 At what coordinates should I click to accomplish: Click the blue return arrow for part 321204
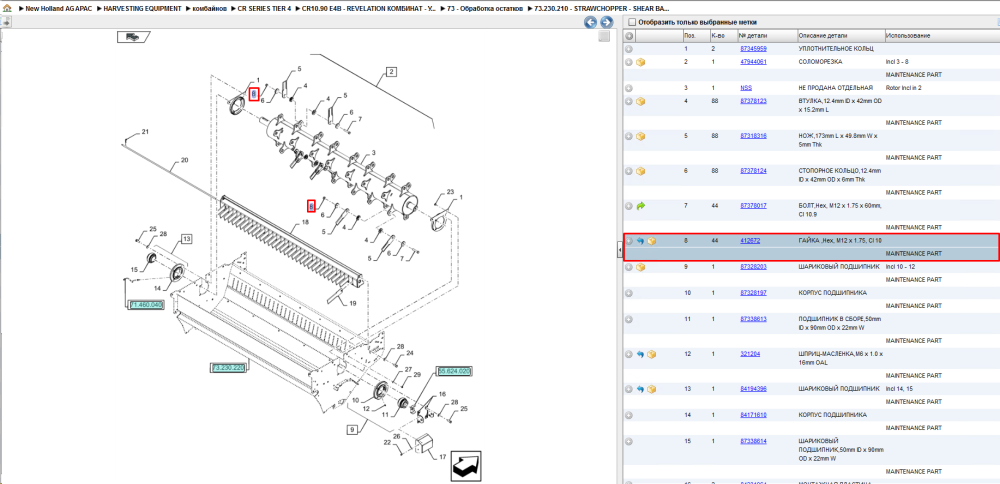(640, 354)
